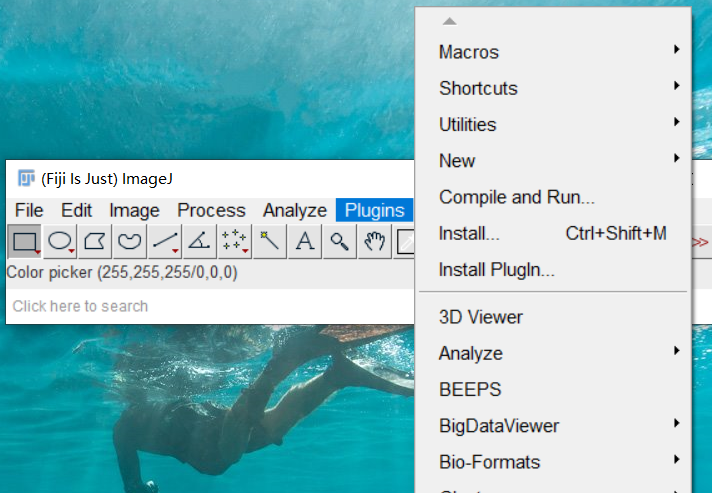Select the Multi-point tool

click(x=234, y=242)
